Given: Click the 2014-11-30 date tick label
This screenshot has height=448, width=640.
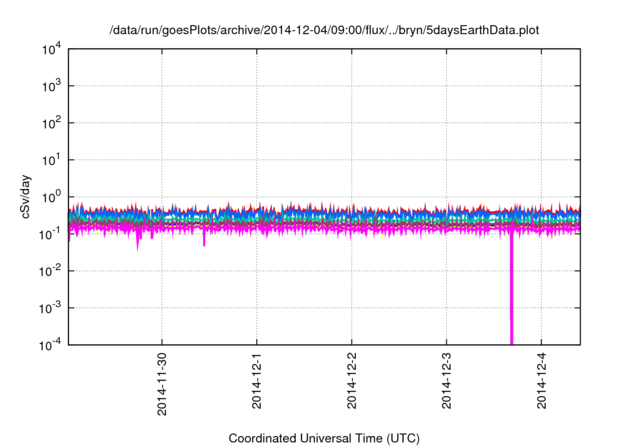Looking at the screenshot, I should point(162,384).
